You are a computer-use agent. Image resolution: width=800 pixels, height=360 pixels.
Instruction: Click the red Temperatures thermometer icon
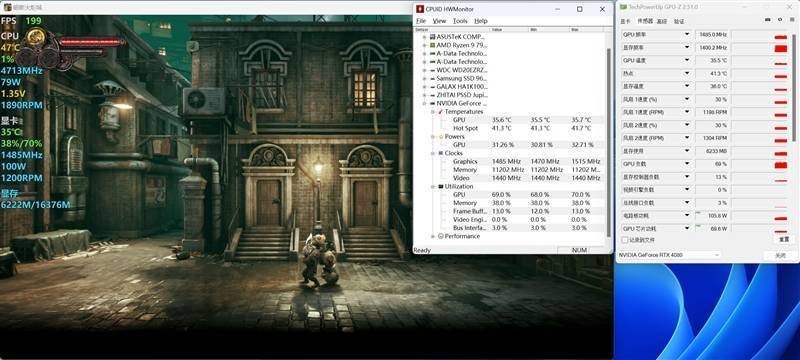click(441, 111)
